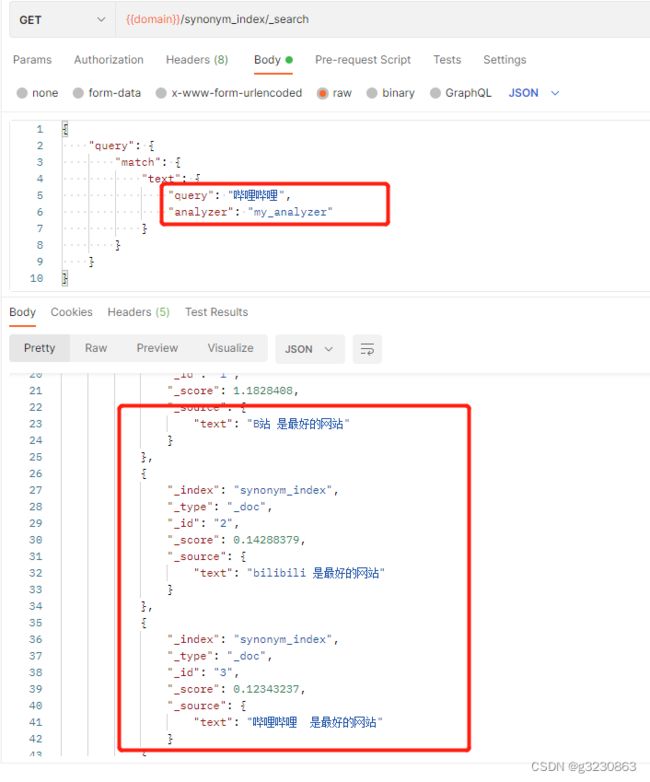The image size is (650, 782).
Task: Click the _score 0.14288379 value
Action: [x=266, y=540]
